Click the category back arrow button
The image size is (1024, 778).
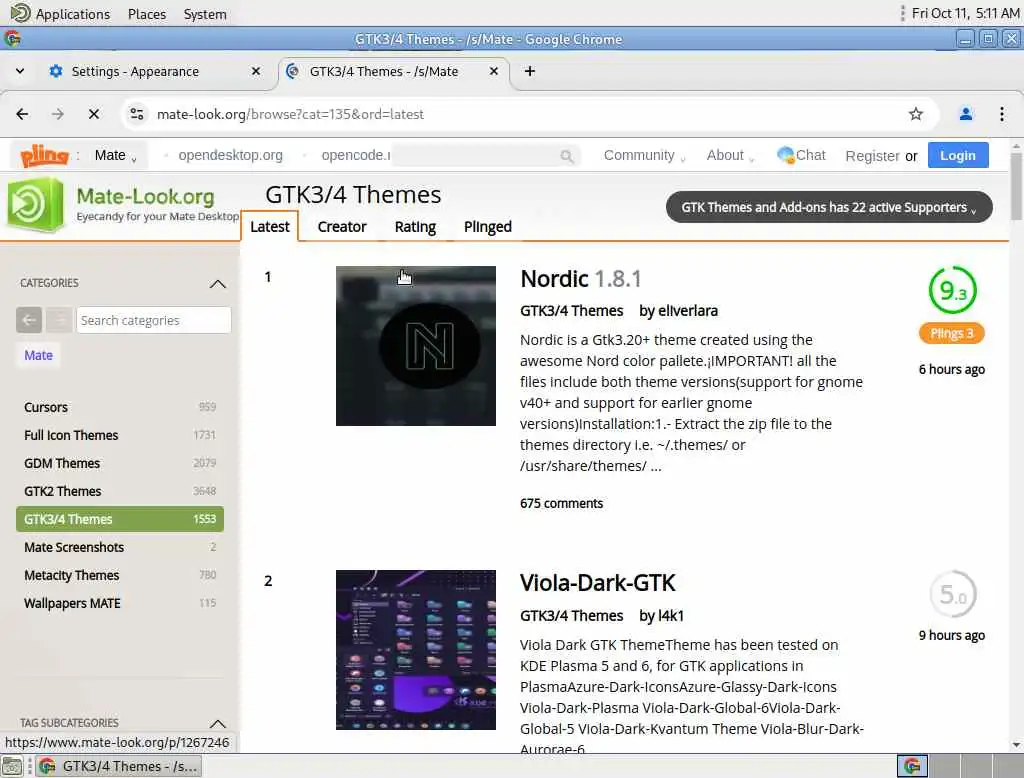pos(29,320)
